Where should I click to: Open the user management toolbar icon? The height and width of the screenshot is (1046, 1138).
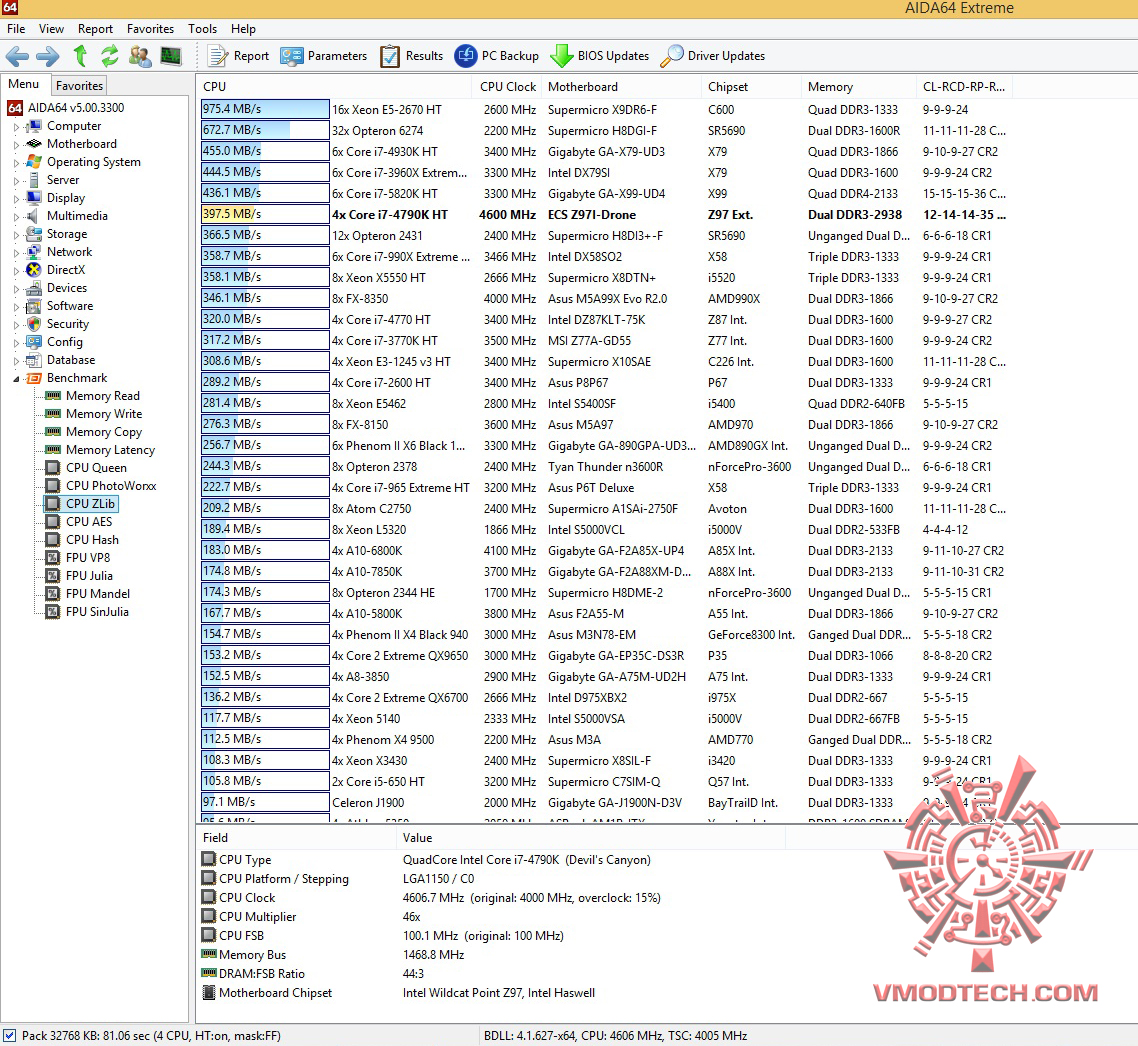click(x=139, y=56)
